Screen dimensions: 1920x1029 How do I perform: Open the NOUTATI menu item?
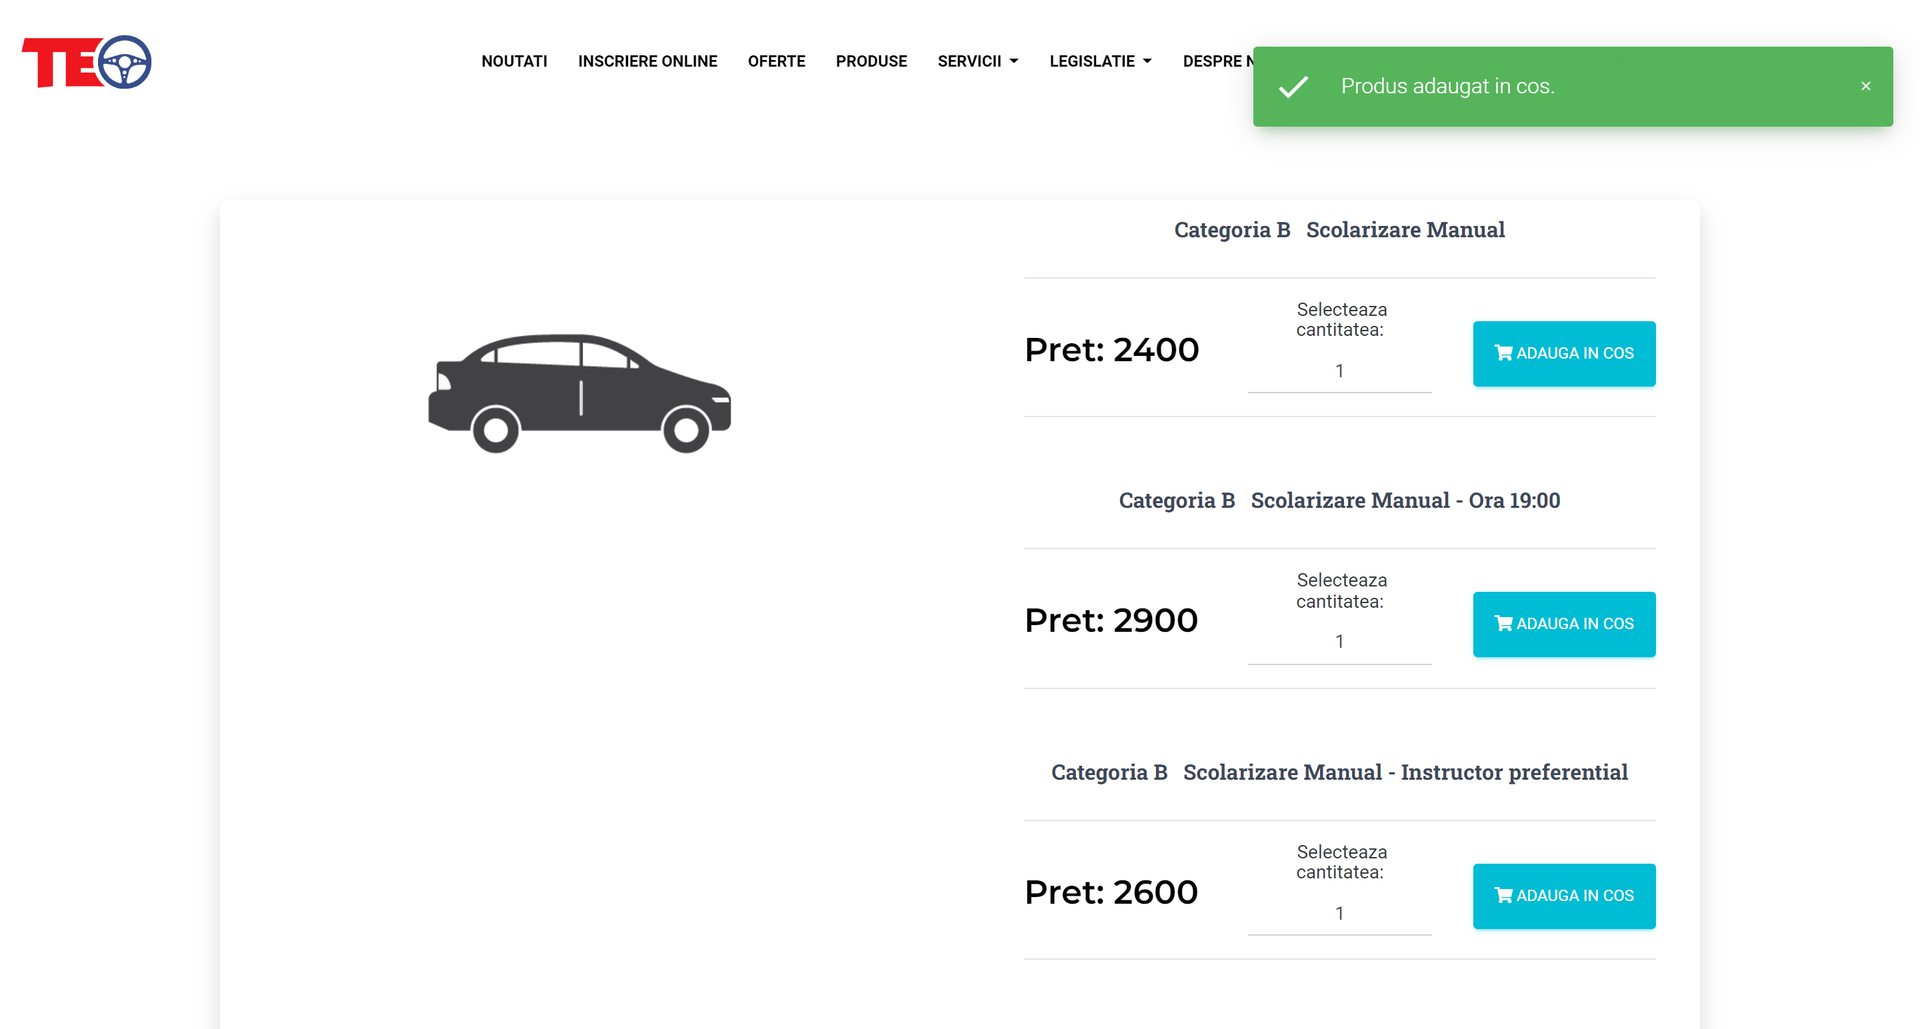coord(514,61)
